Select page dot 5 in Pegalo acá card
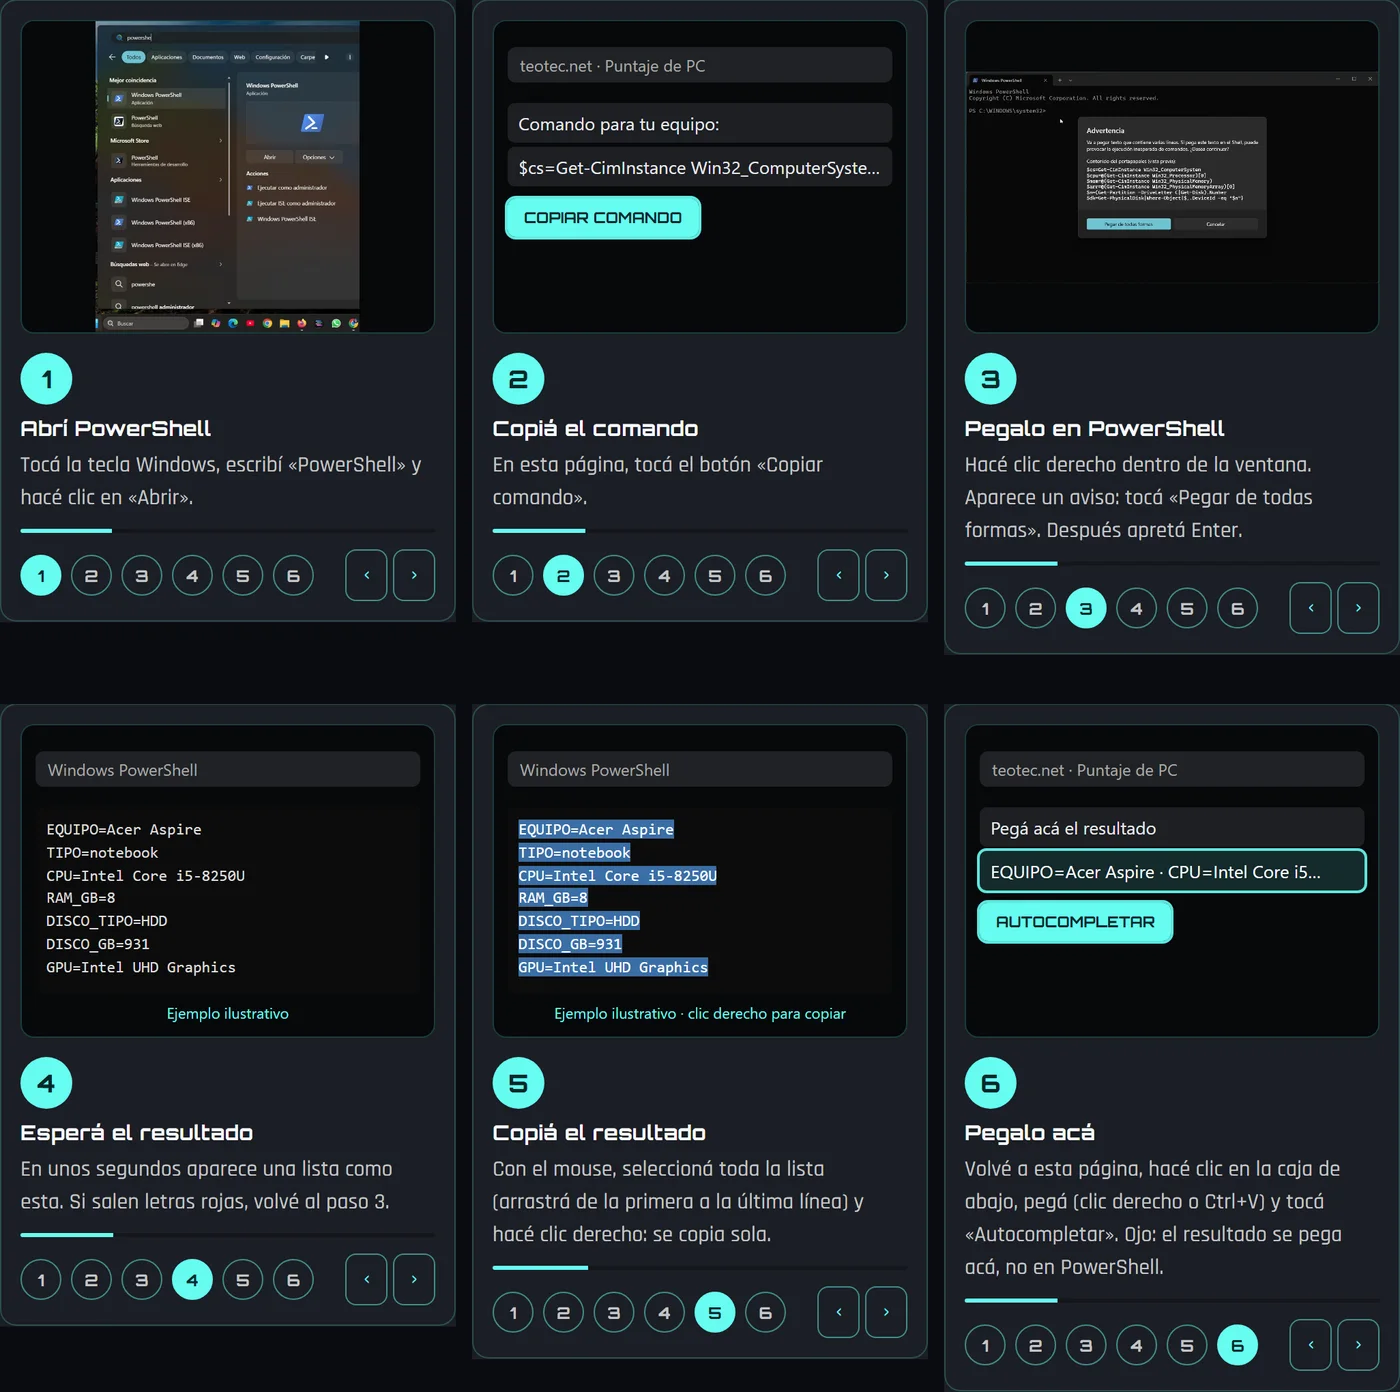Viewport: 1400px width, 1392px height. (x=1187, y=1346)
